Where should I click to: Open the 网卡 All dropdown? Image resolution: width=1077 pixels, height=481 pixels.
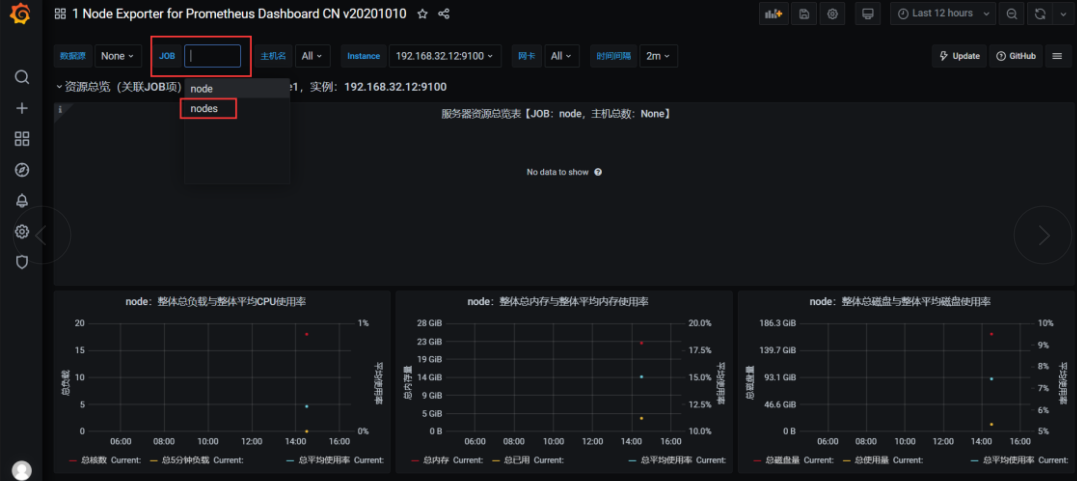(x=562, y=56)
